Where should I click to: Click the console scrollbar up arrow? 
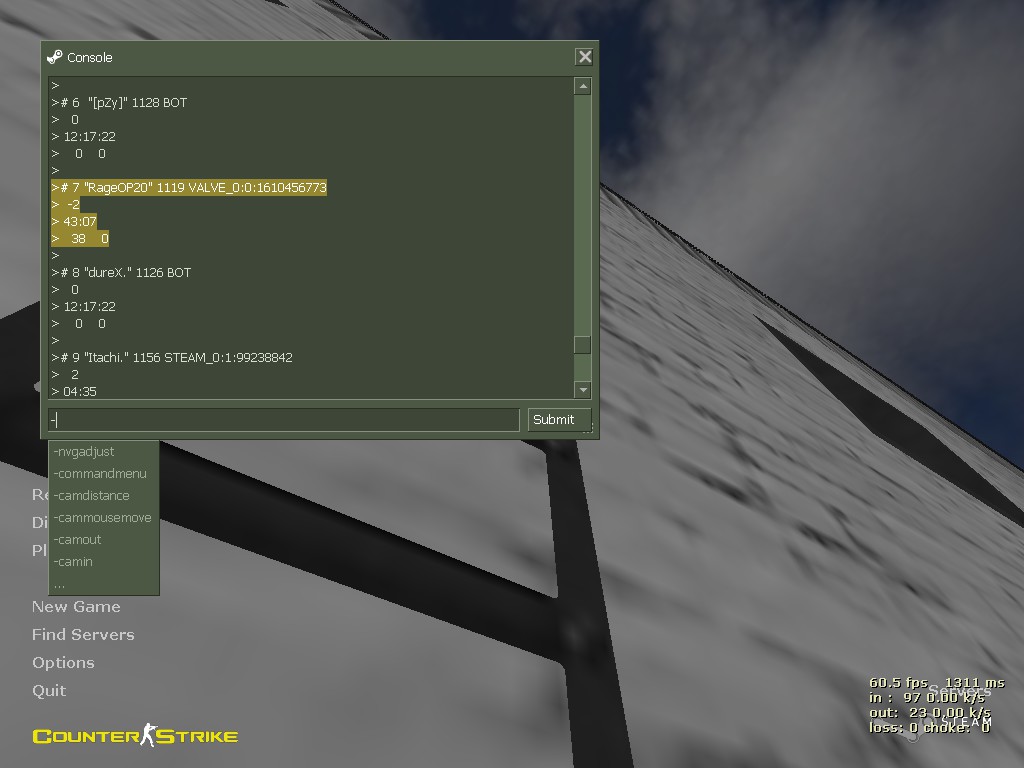(583, 86)
